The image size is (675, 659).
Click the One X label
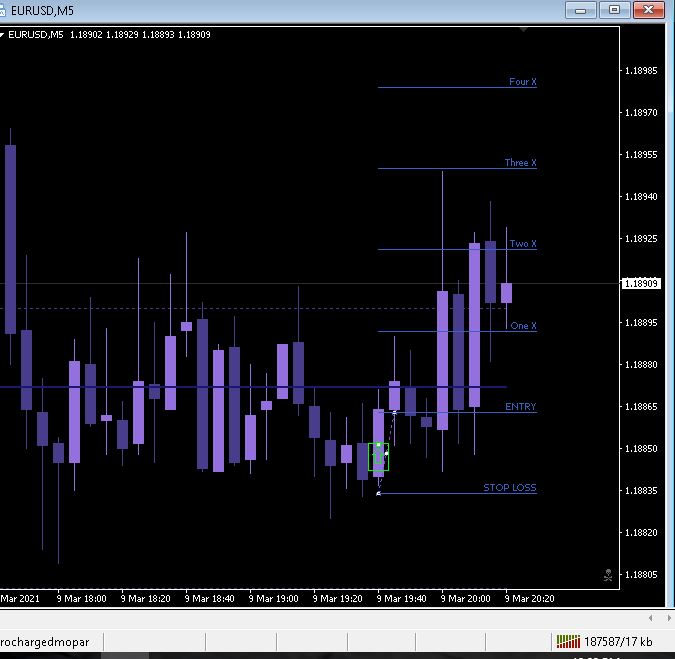tap(523, 326)
